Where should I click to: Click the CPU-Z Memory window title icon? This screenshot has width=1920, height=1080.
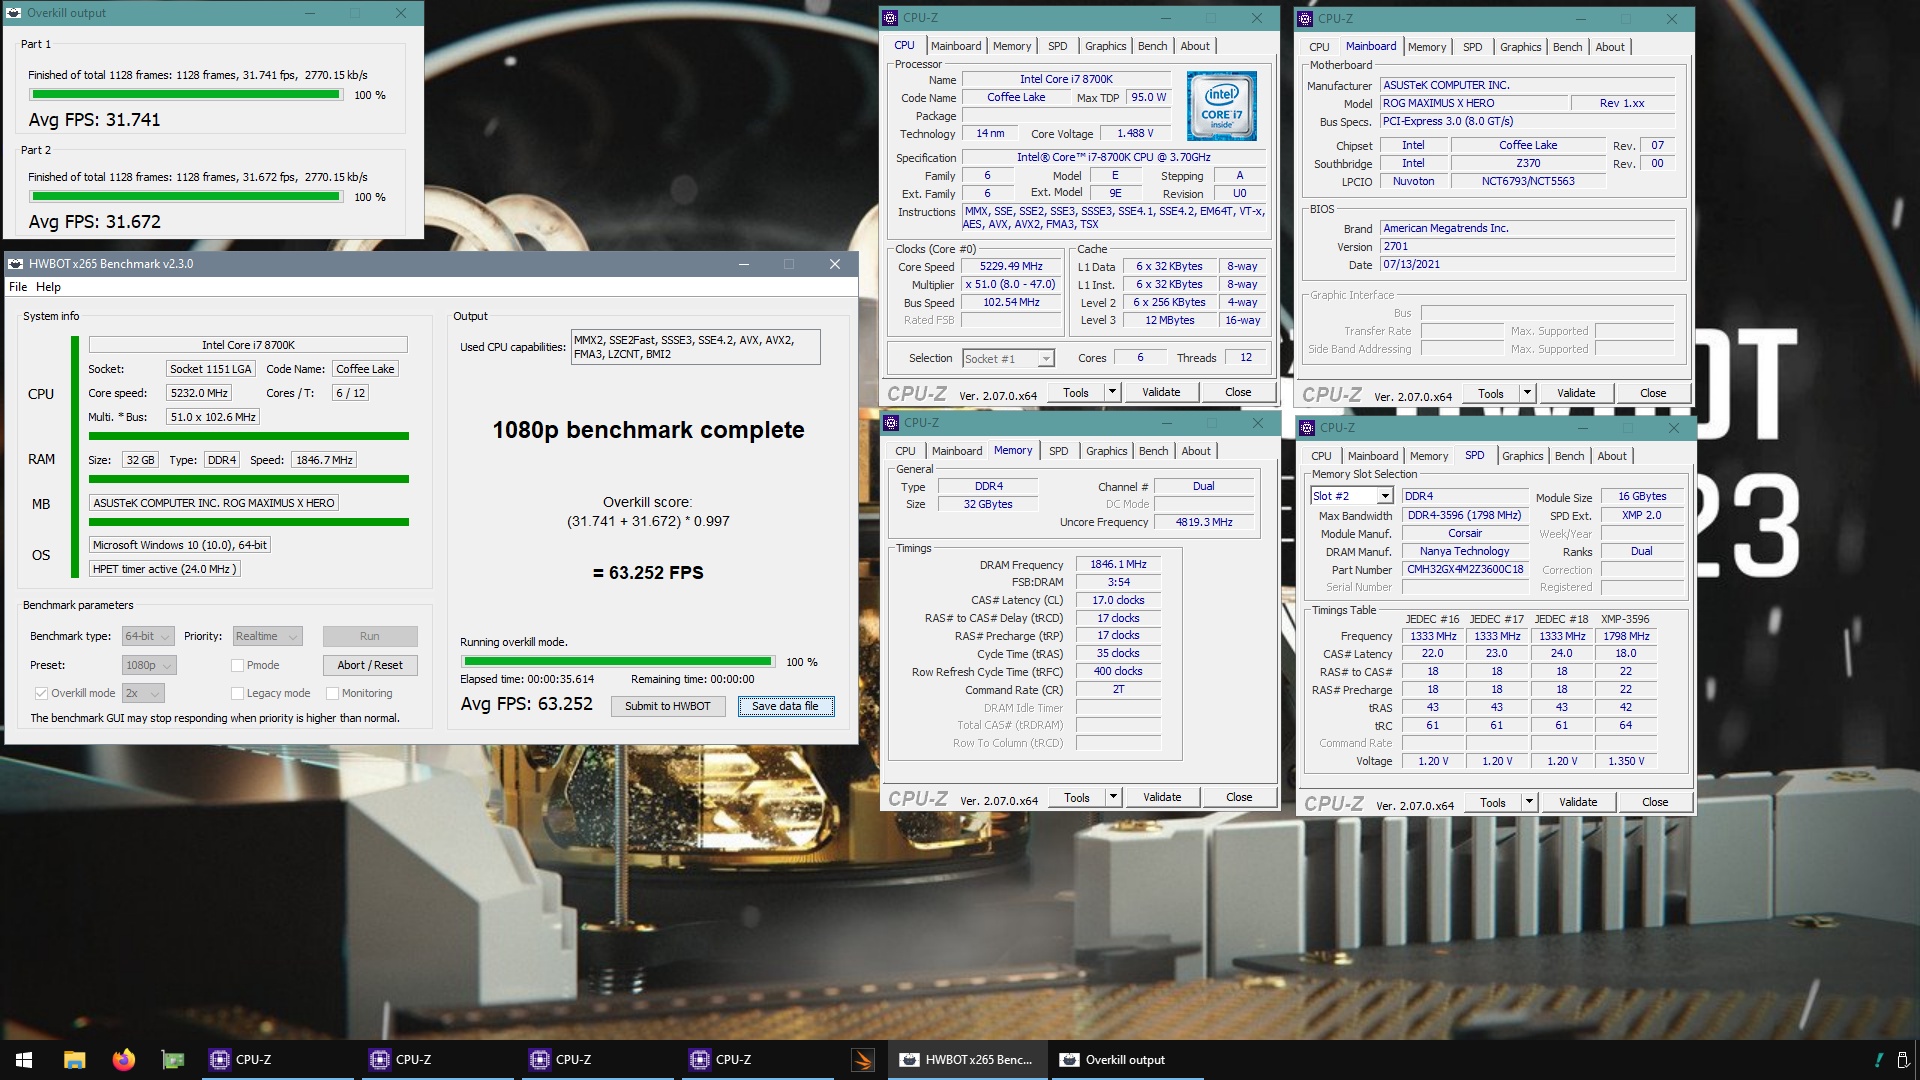[x=891, y=423]
